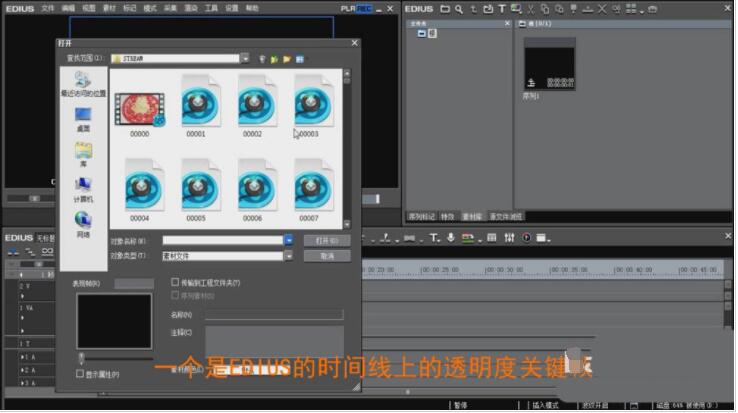The image size is (738, 413).
Task: Click the paste icon in bin toolbar
Action: click(x=559, y=9)
